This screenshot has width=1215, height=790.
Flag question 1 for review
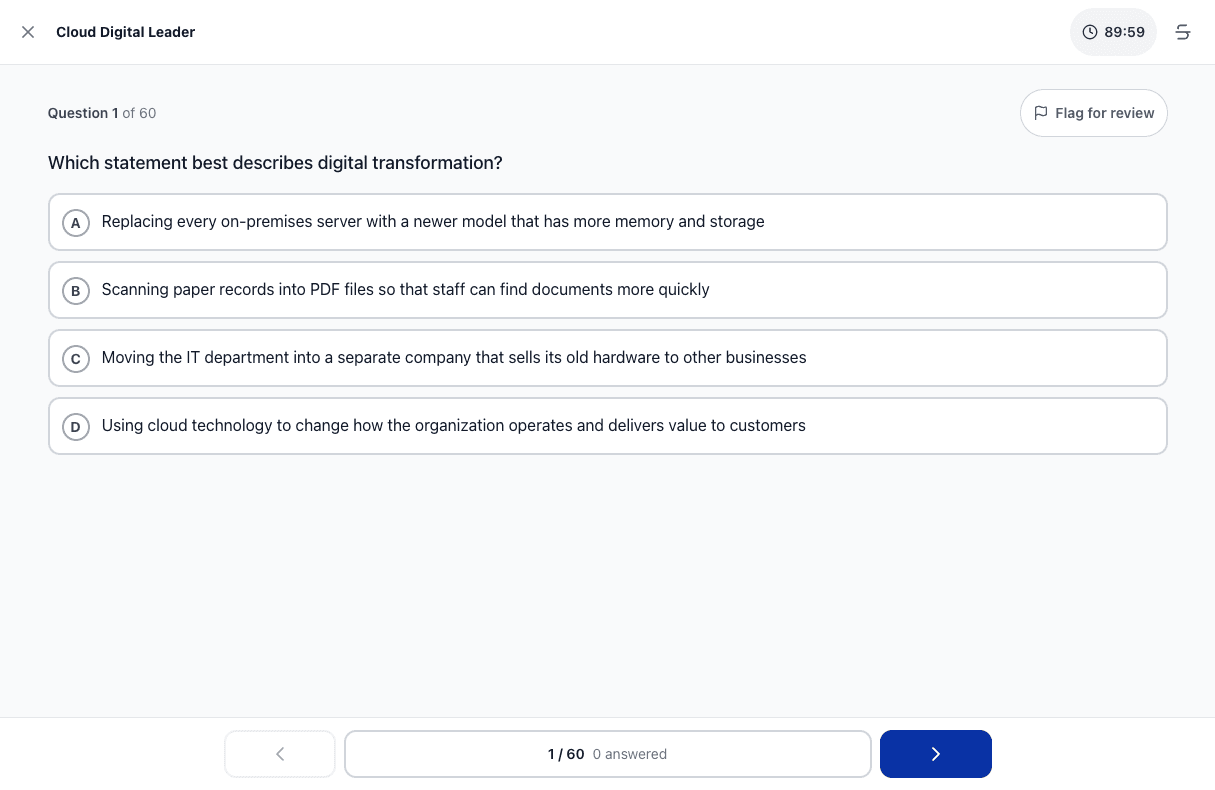pyautogui.click(x=1094, y=113)
